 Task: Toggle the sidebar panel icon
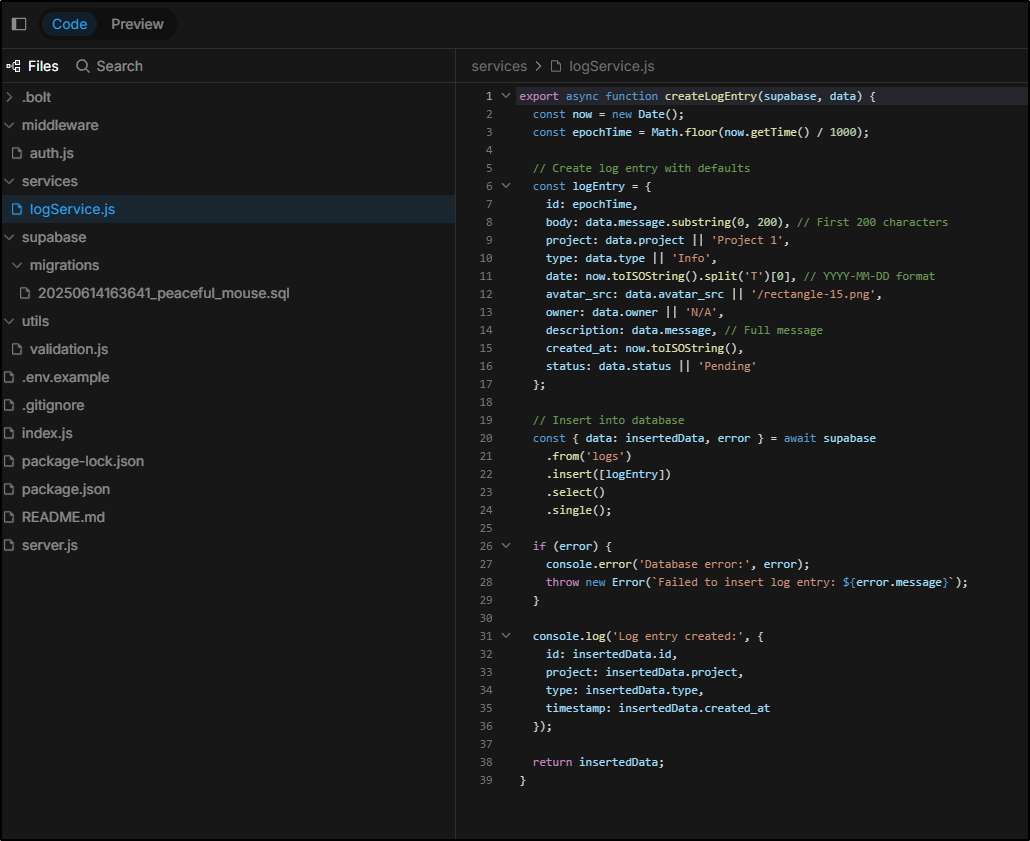pos(19,24)
